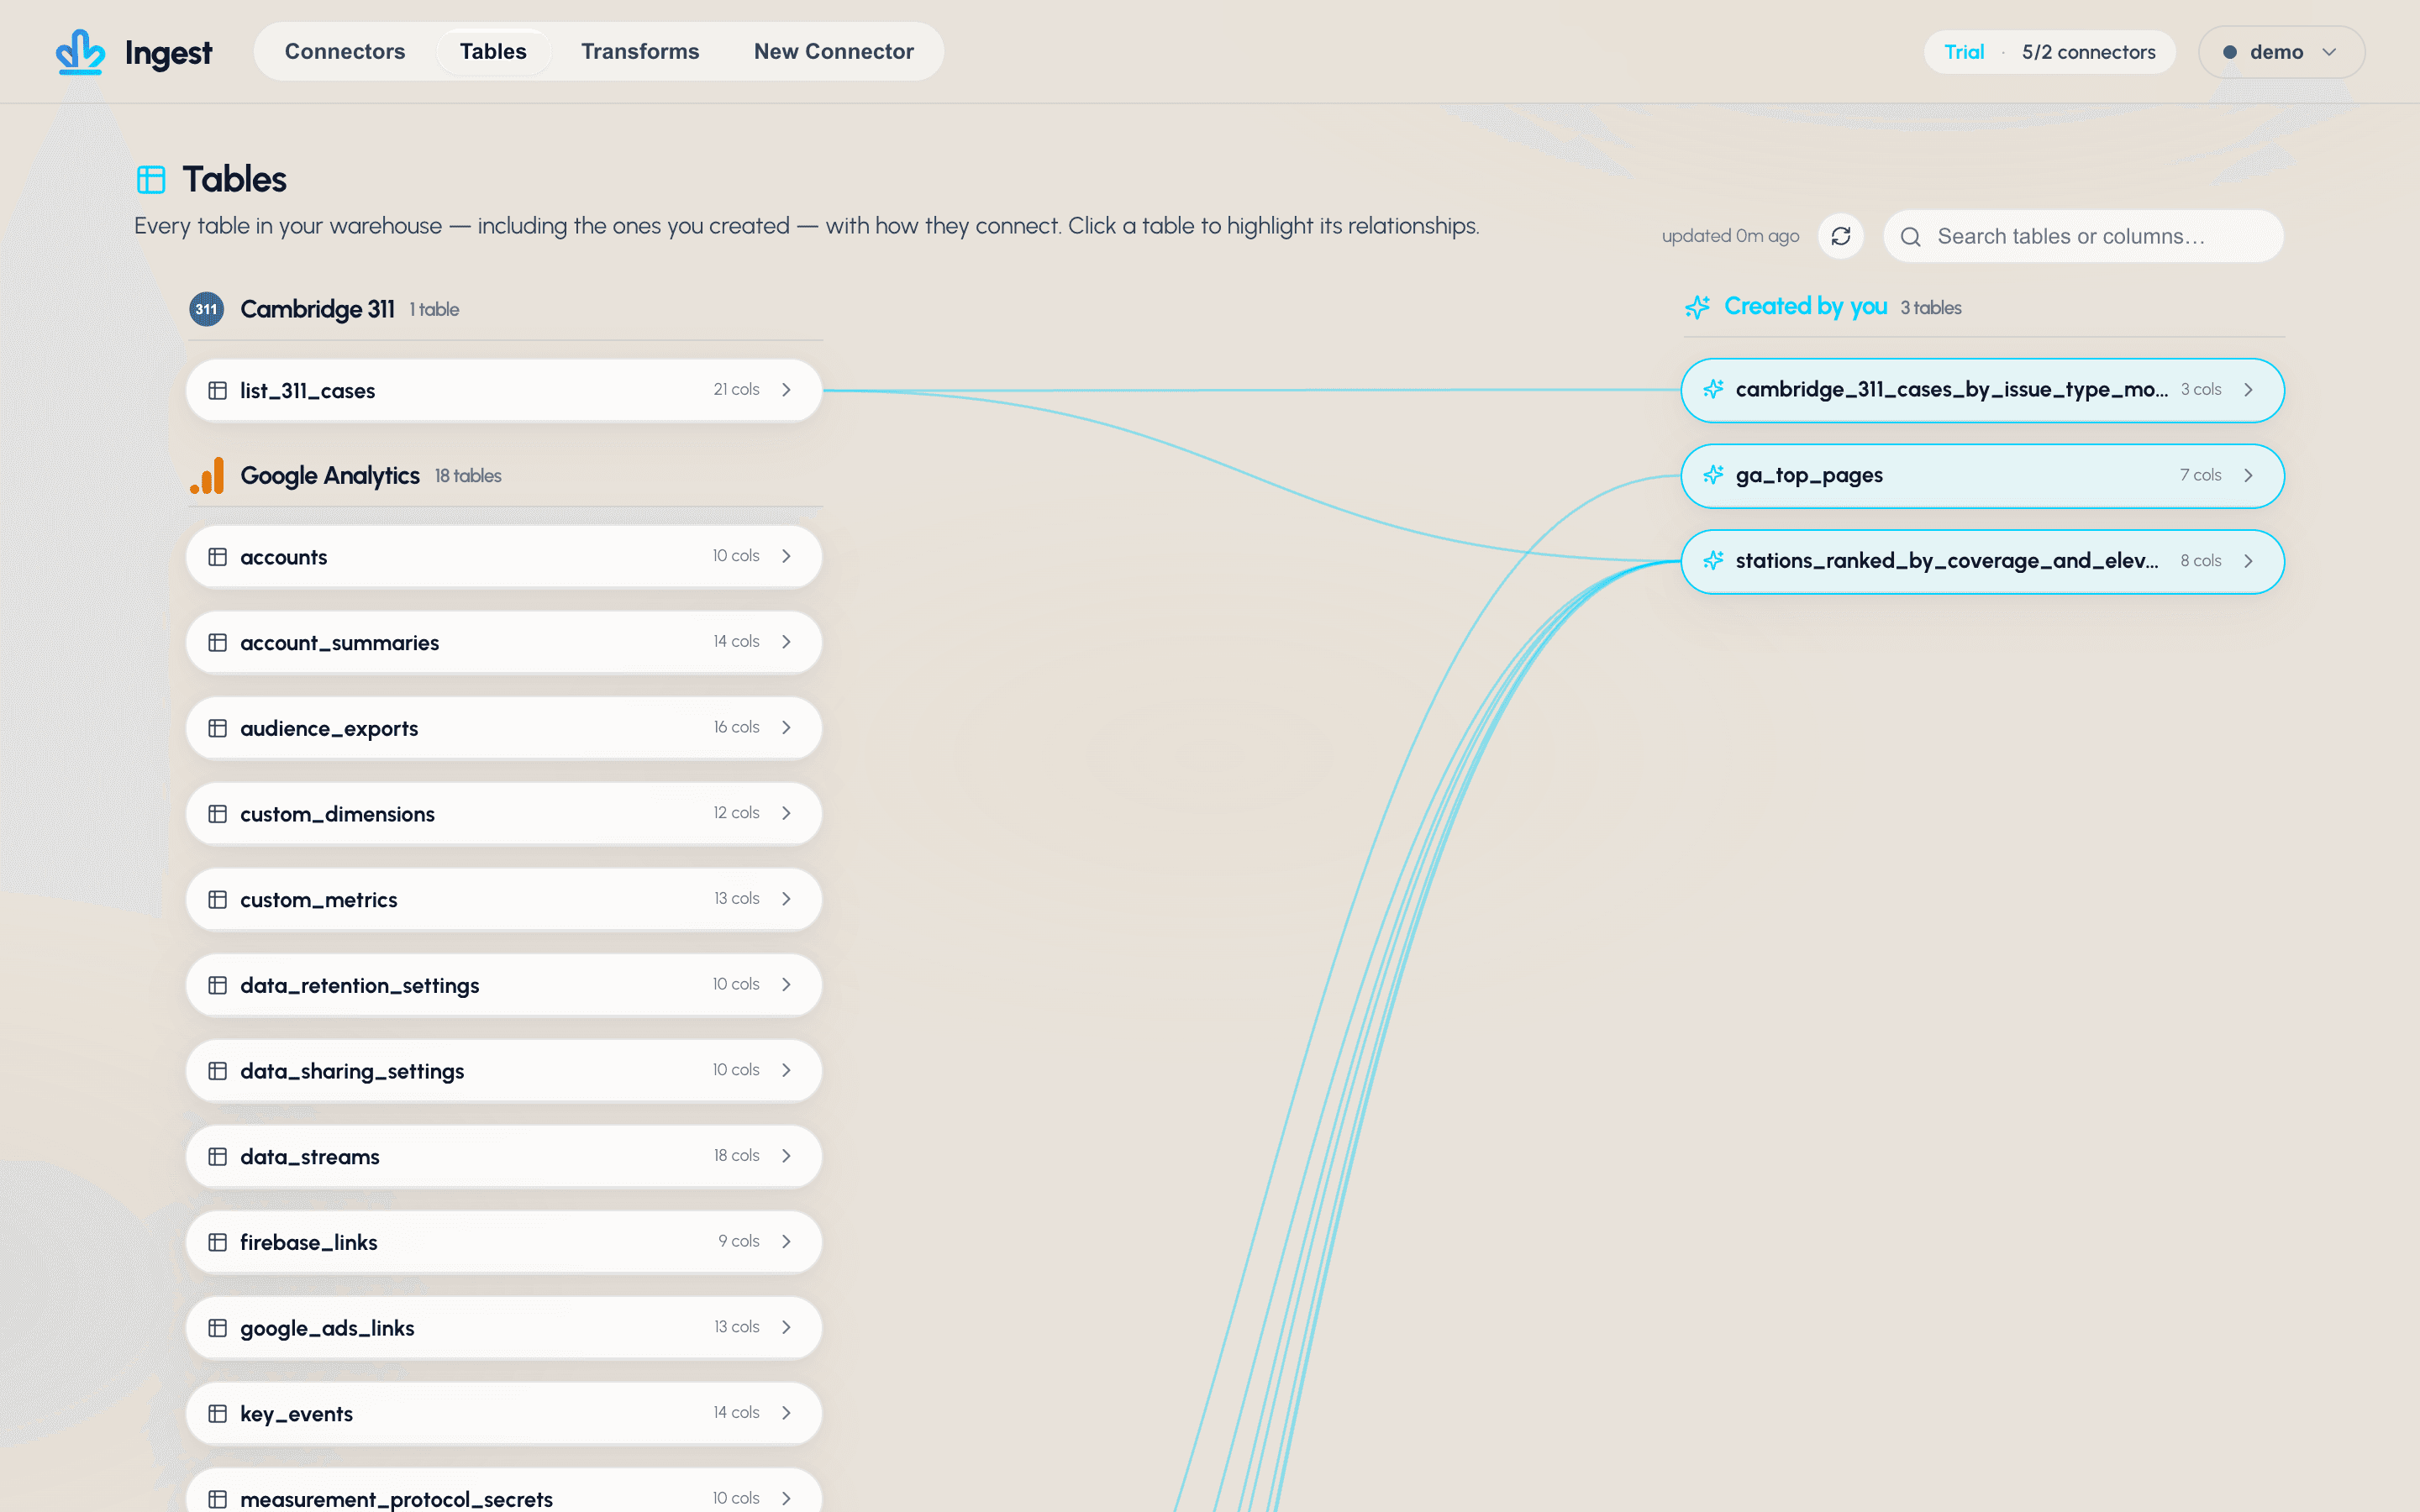Screen dimensions: 2420x1512
Task: Click the '3 tables' count label
Action: [1930, 308]
